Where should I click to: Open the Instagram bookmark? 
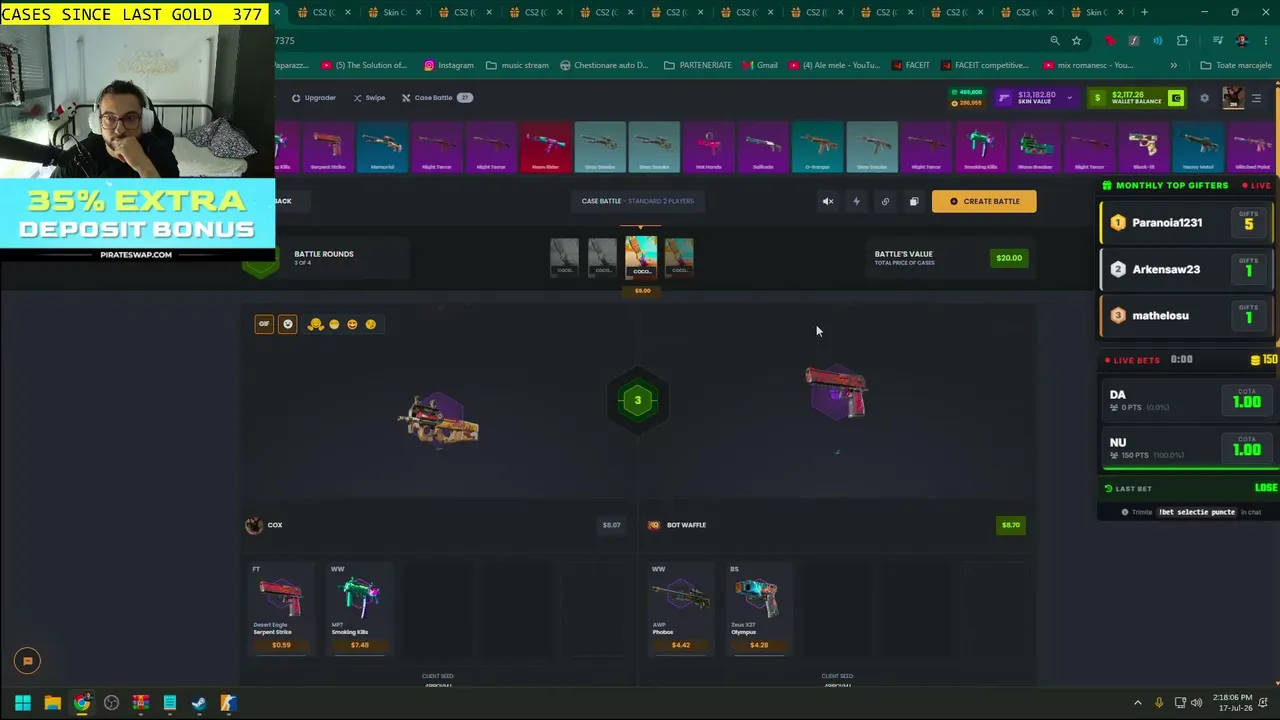[449, 65]
